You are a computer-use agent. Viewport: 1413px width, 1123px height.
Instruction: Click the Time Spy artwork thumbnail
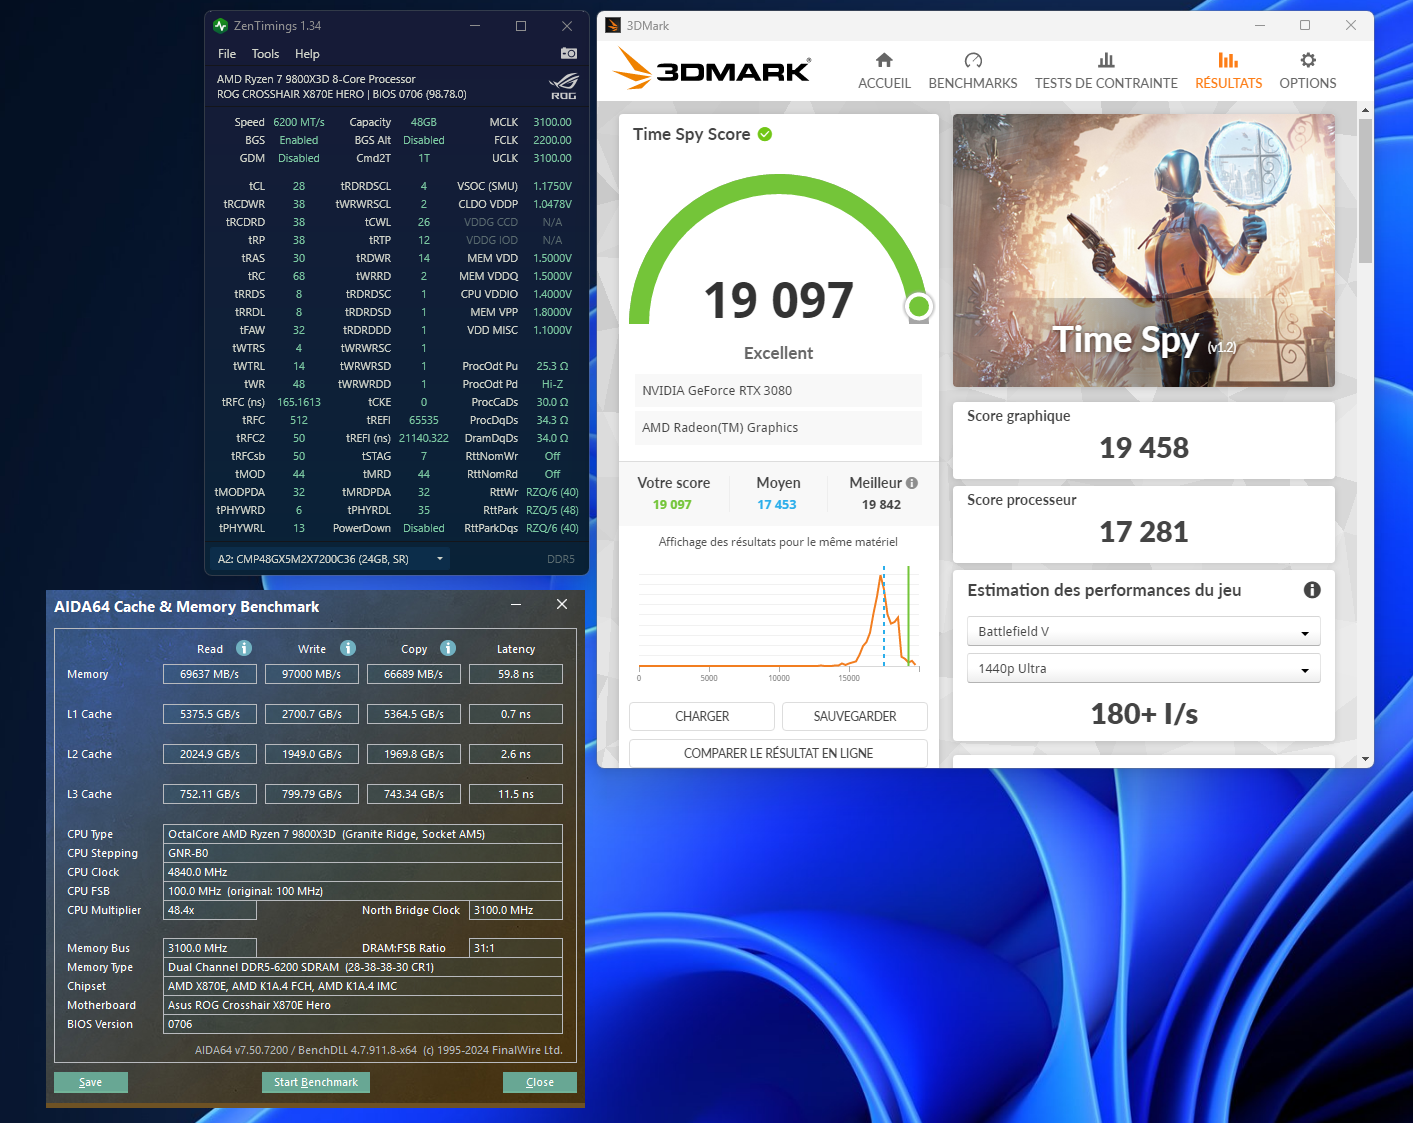point(1144,250)
